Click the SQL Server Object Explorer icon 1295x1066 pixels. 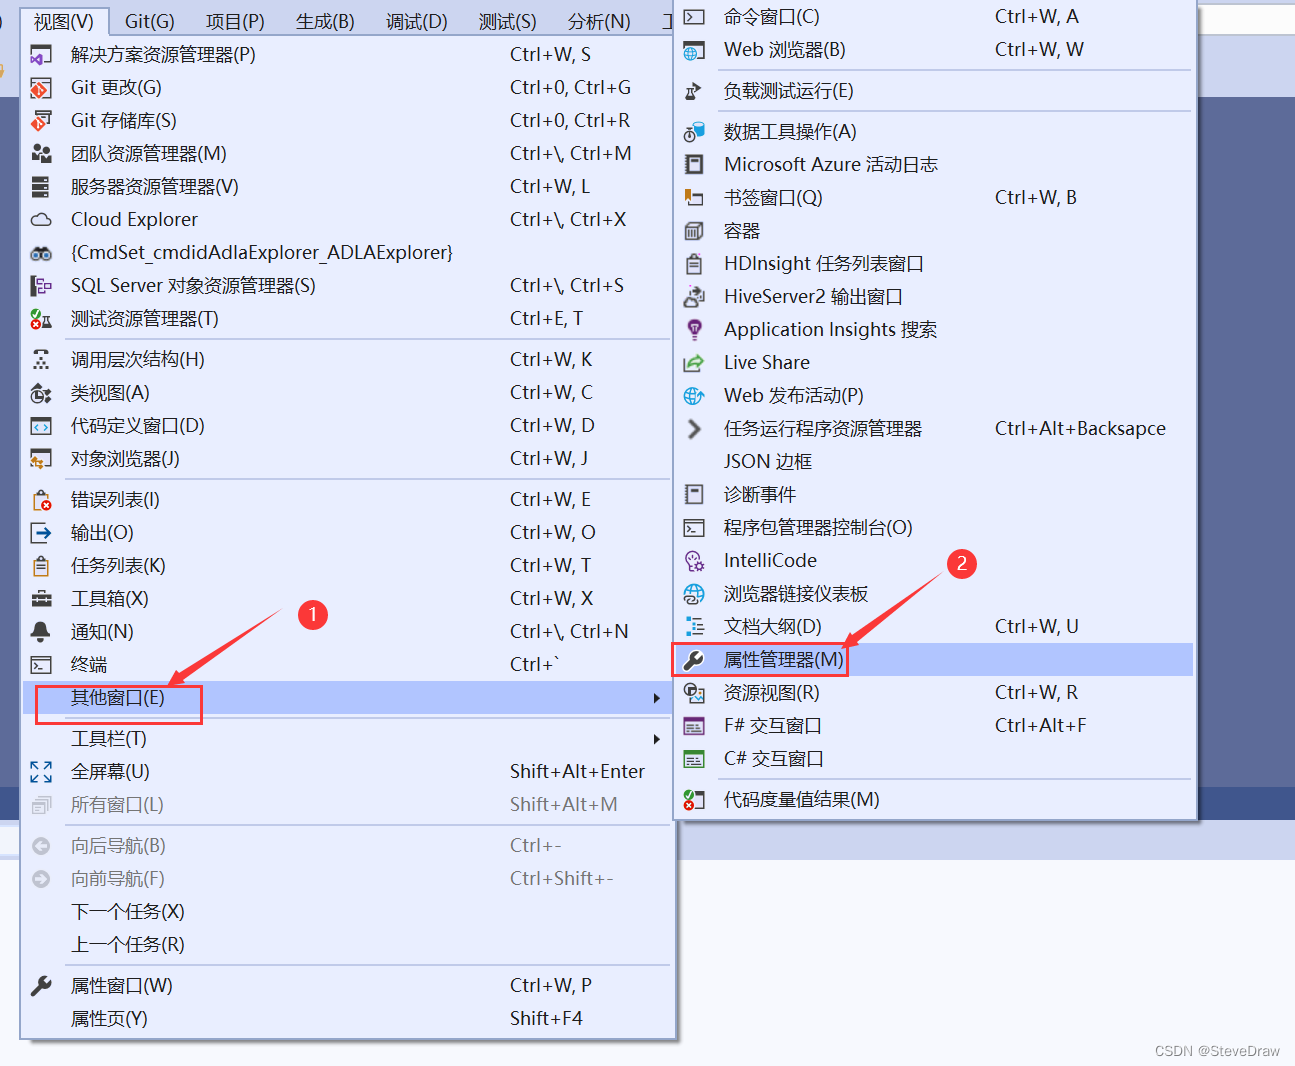pyautogui.click(x=41, y=286)
